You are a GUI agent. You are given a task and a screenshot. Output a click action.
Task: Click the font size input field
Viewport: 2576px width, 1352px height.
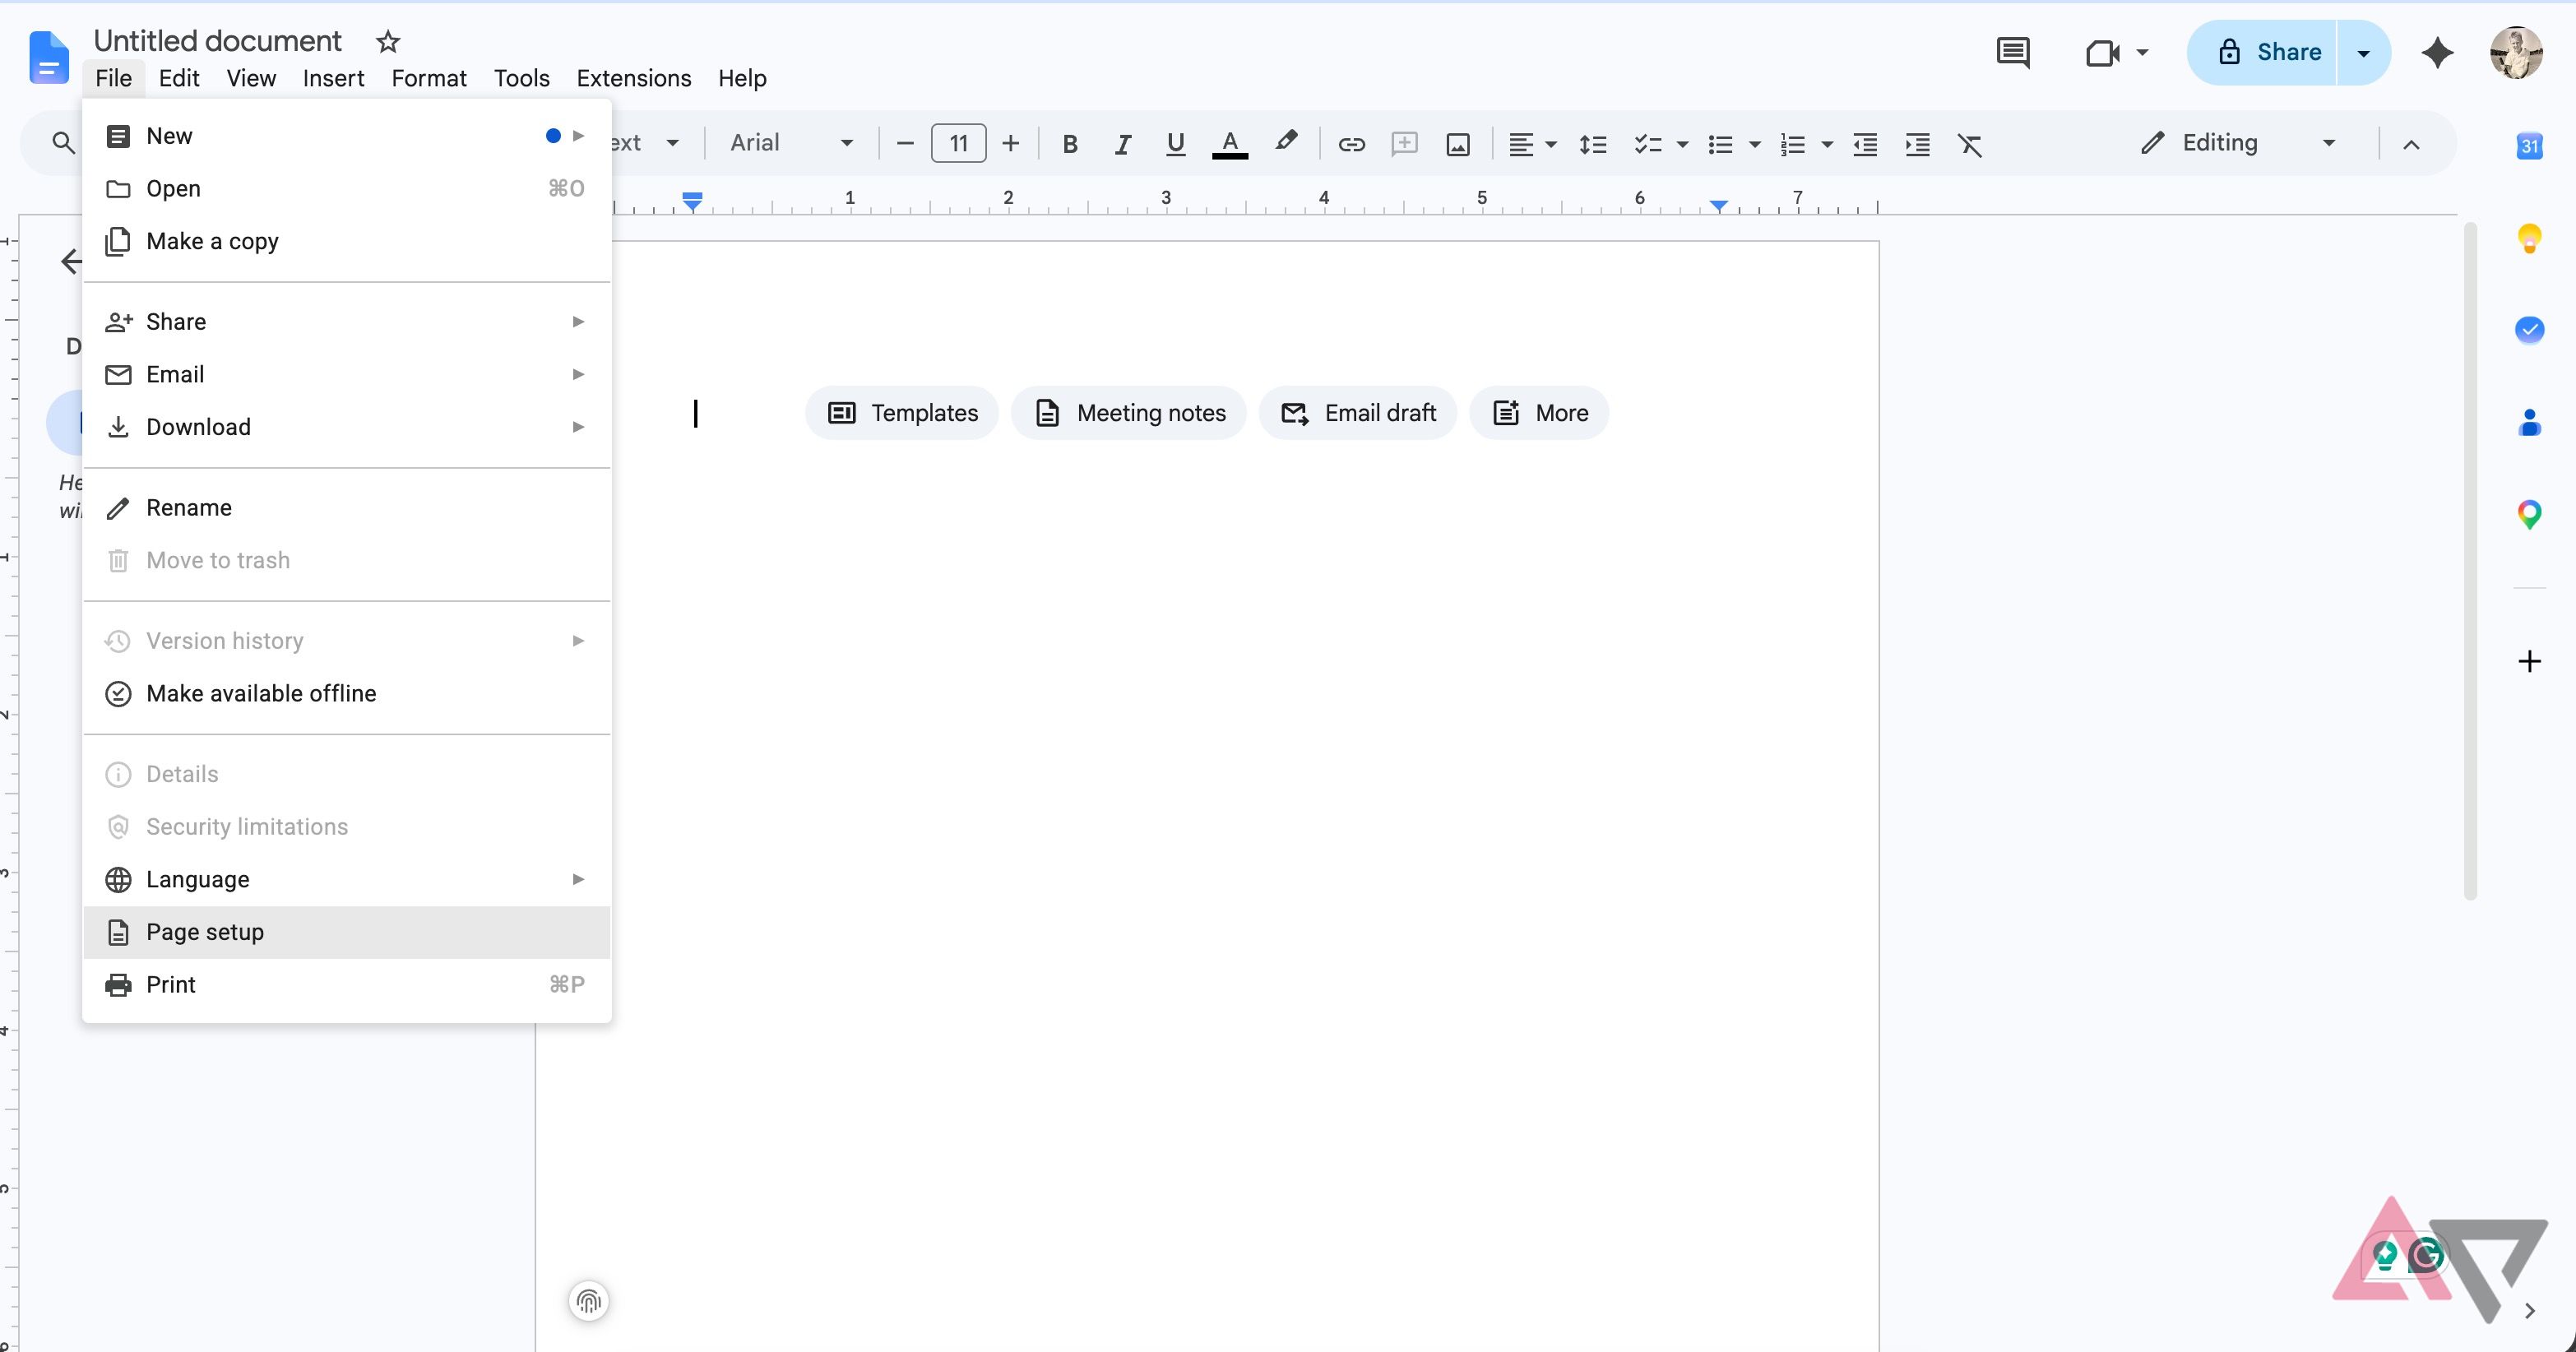click(958, 143)
